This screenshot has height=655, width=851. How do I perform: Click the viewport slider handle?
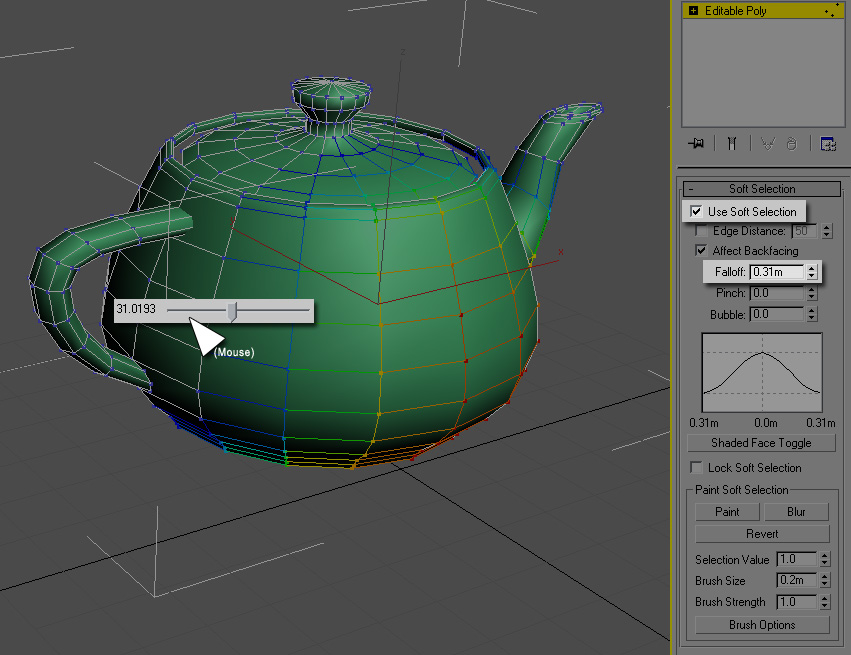coord(232,312)
